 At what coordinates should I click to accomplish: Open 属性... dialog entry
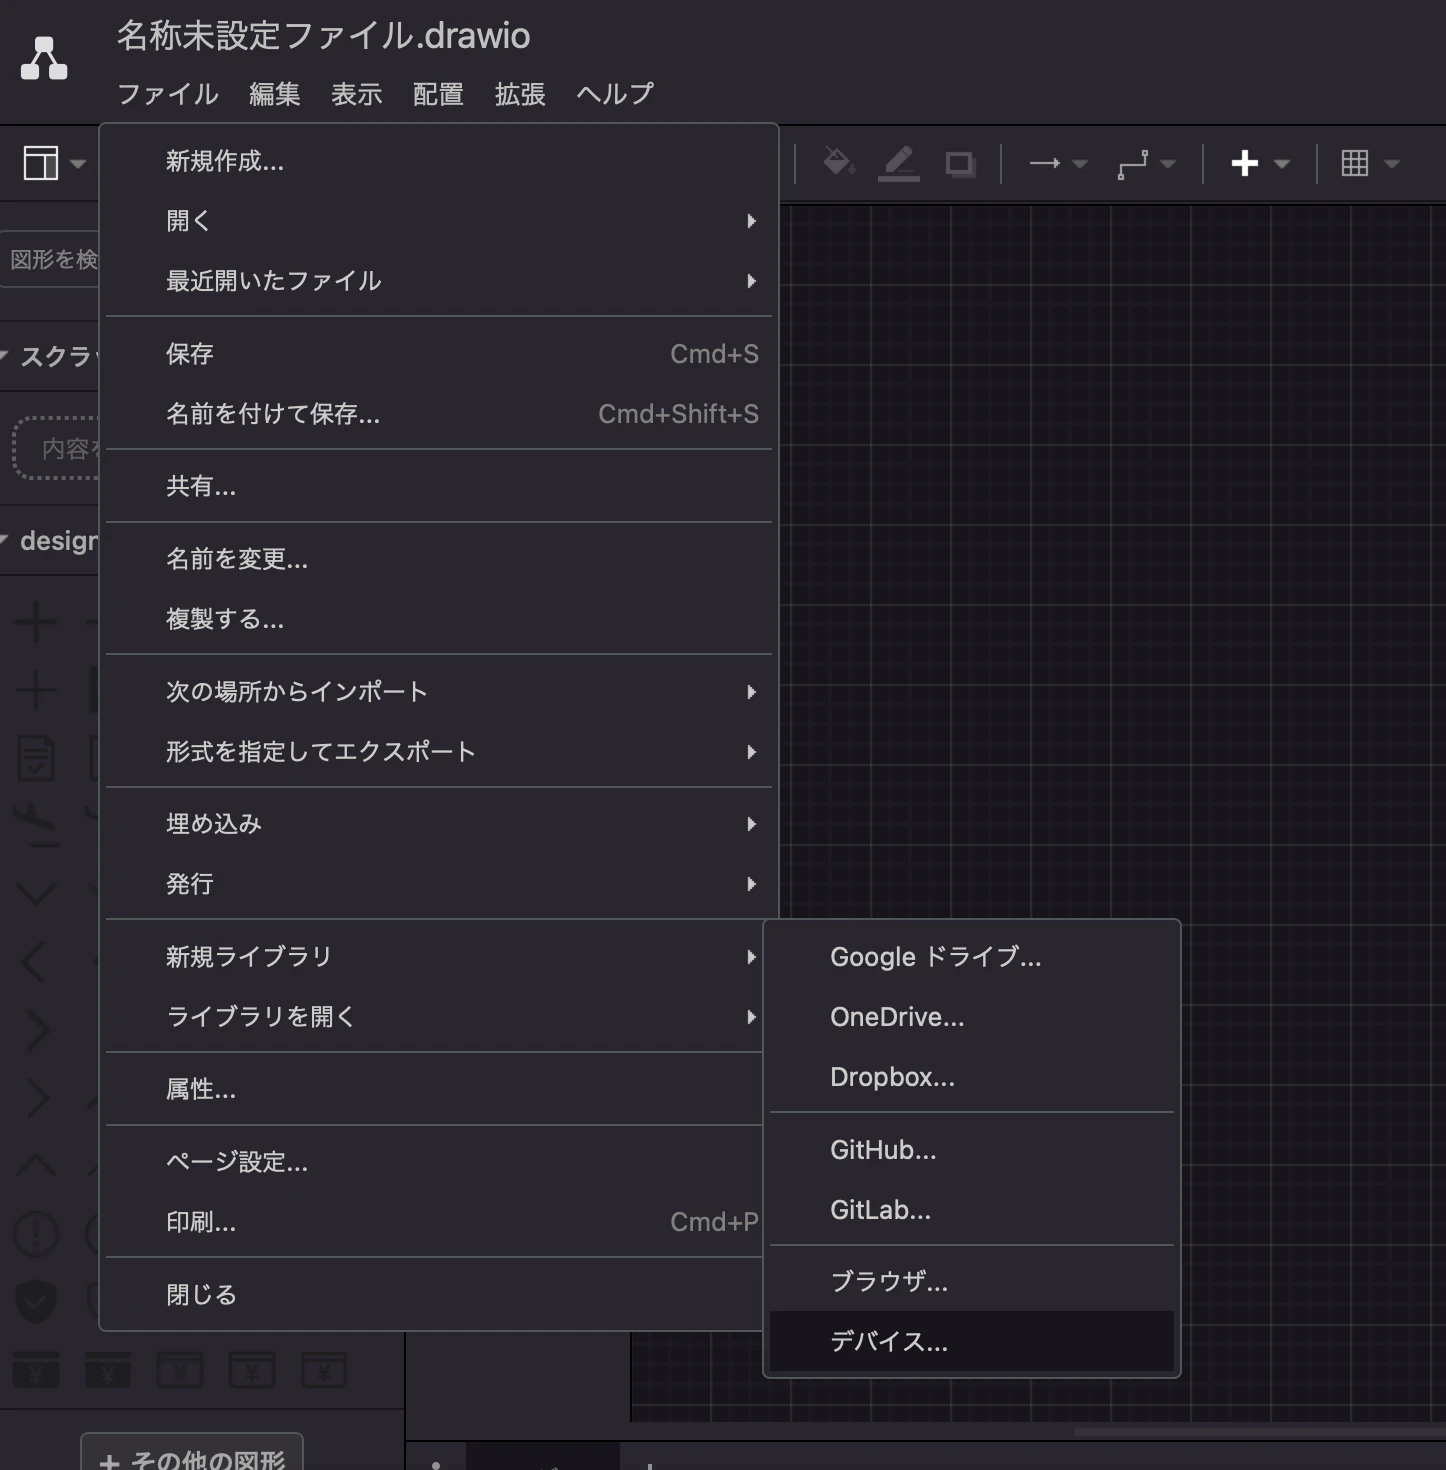pos(435,1089)
